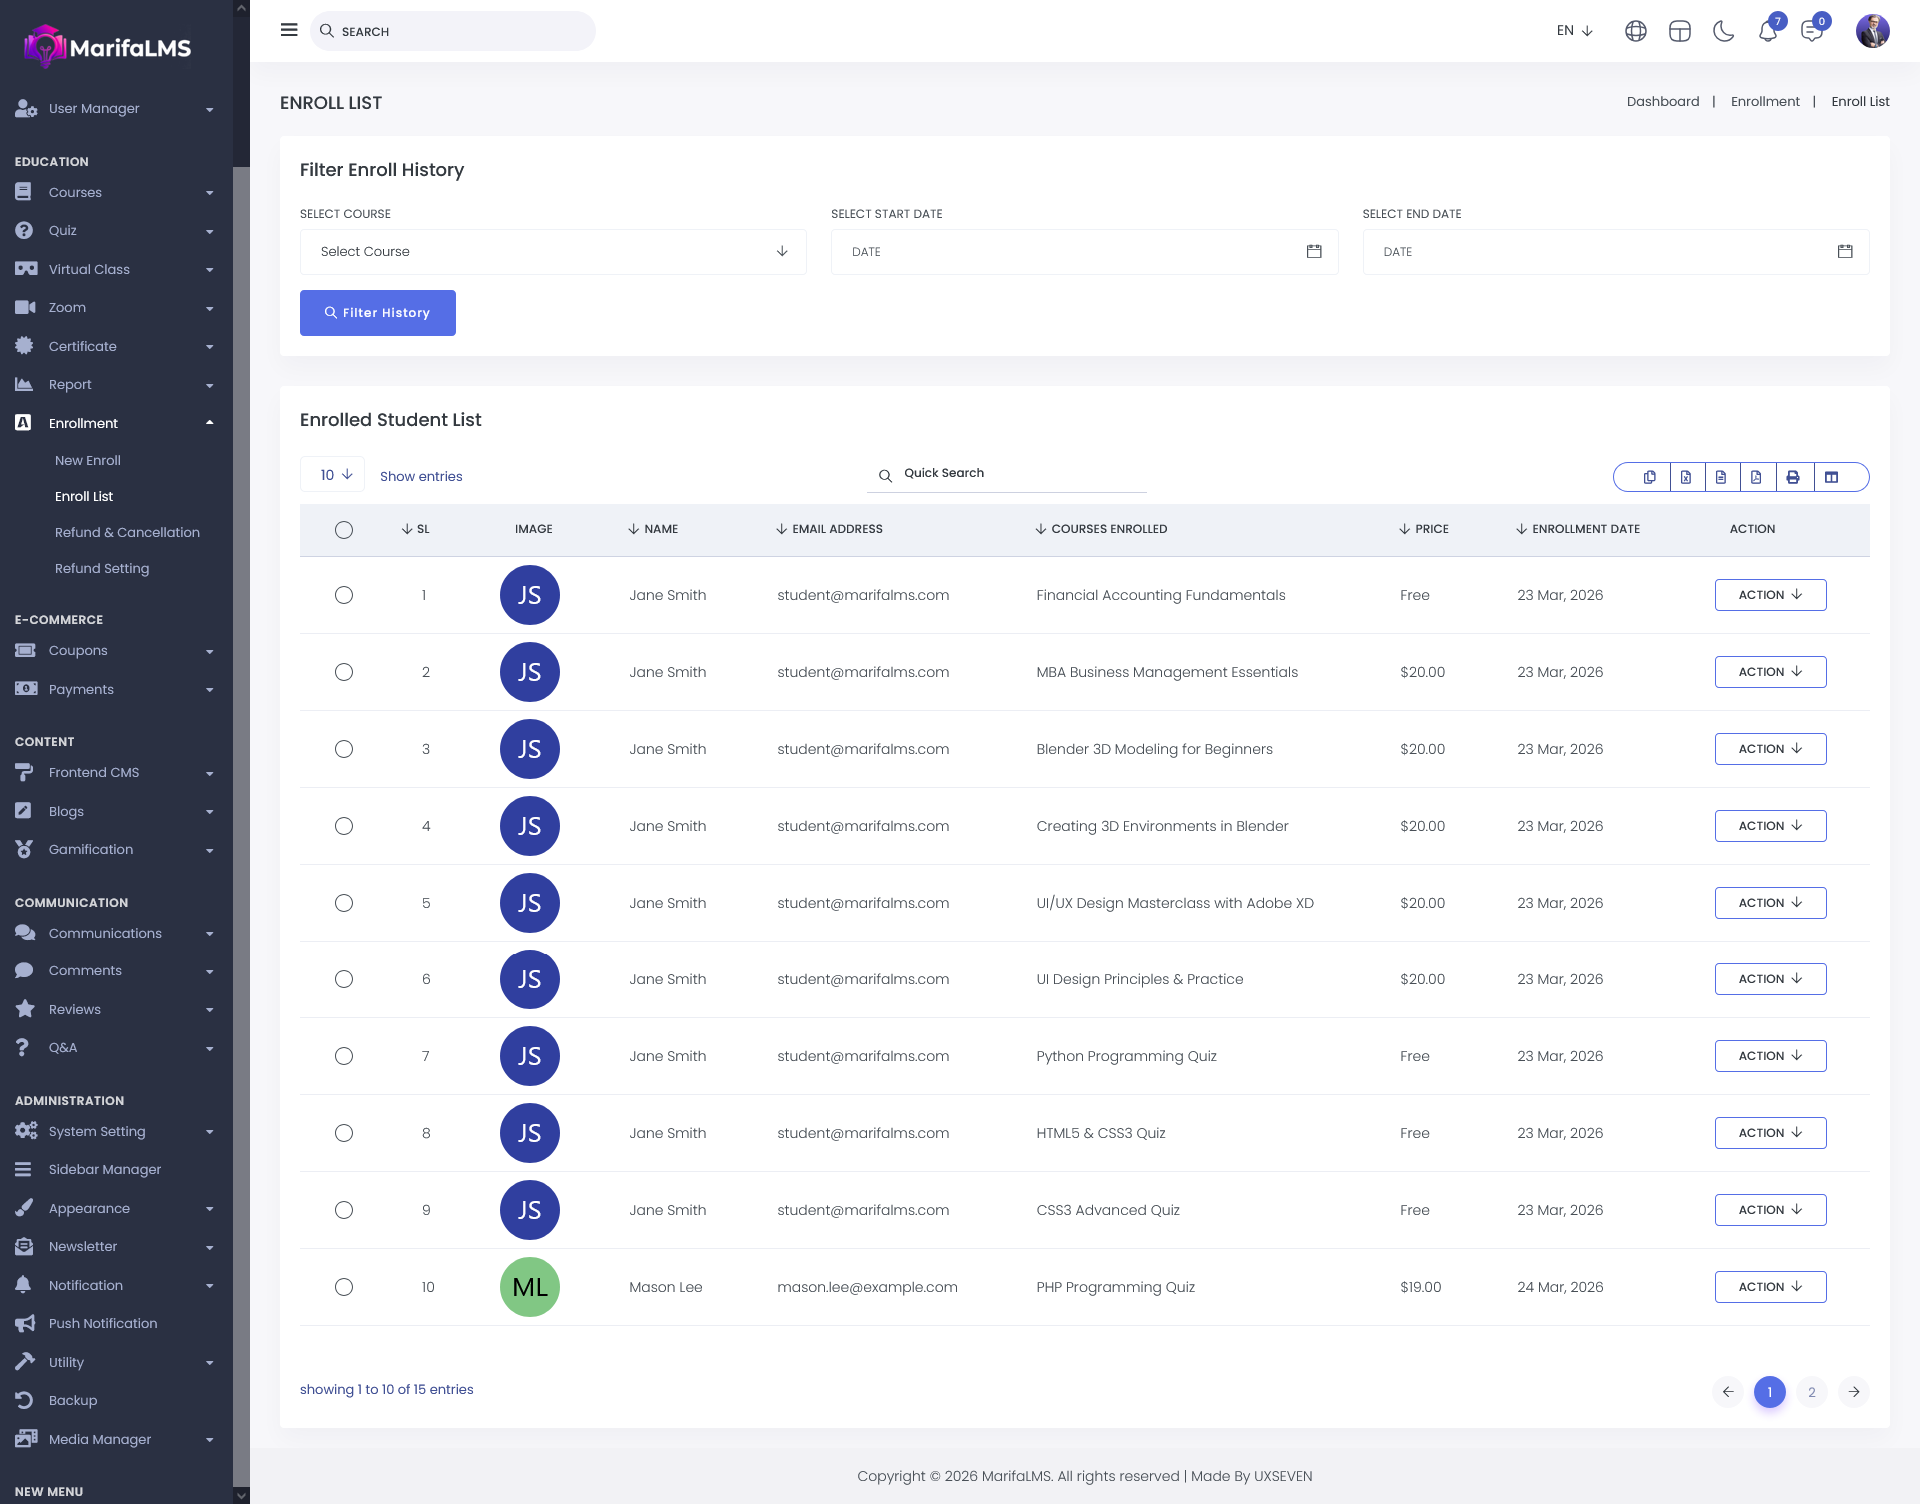Check the row 3 Blender 3D Modeling checkbox
Image resolution: width=1920 pixels, height=1505 pixels.
click(344, 749)
